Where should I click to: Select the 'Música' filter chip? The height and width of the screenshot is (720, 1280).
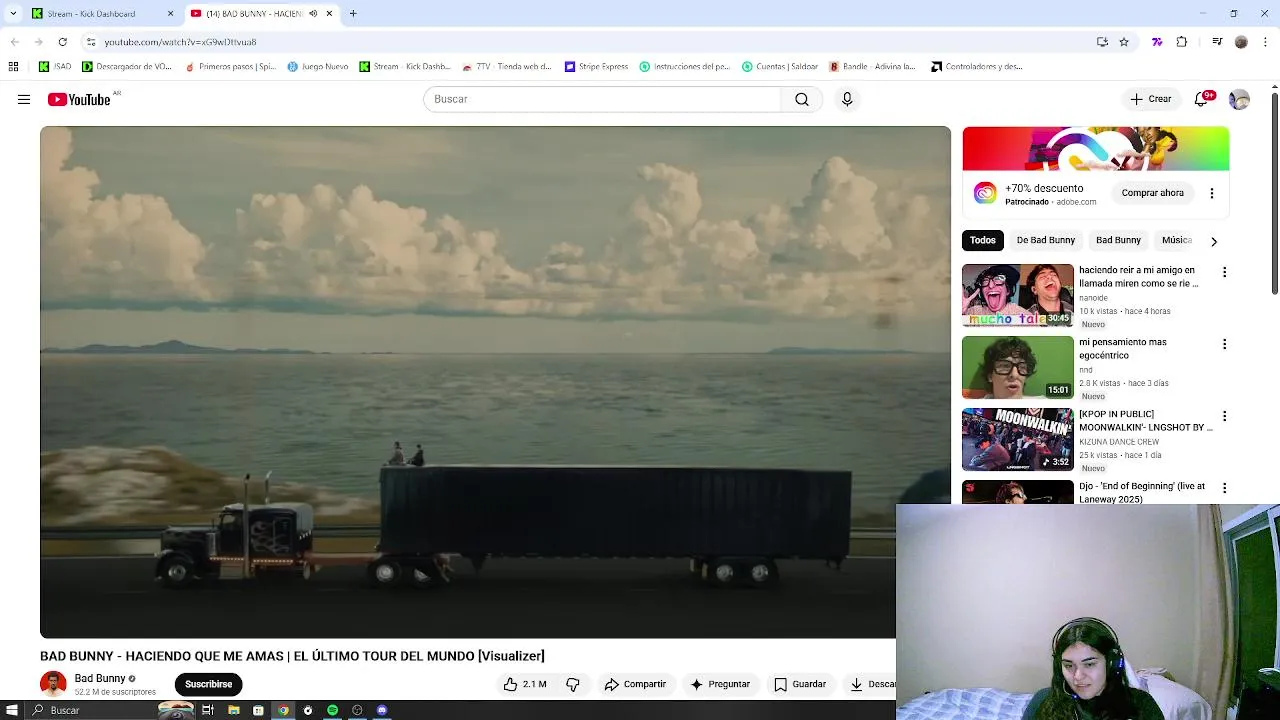click(1177, 240)
